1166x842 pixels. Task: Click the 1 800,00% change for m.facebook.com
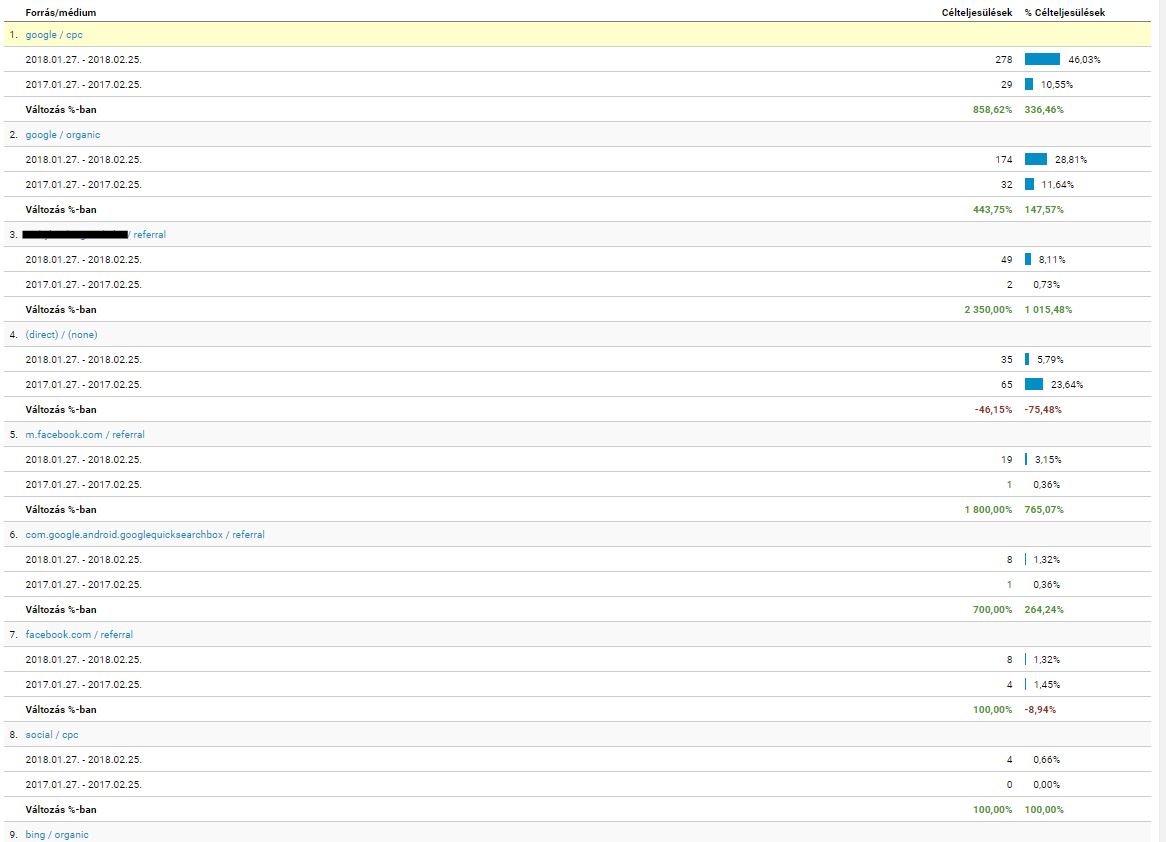tap(988, 510)
